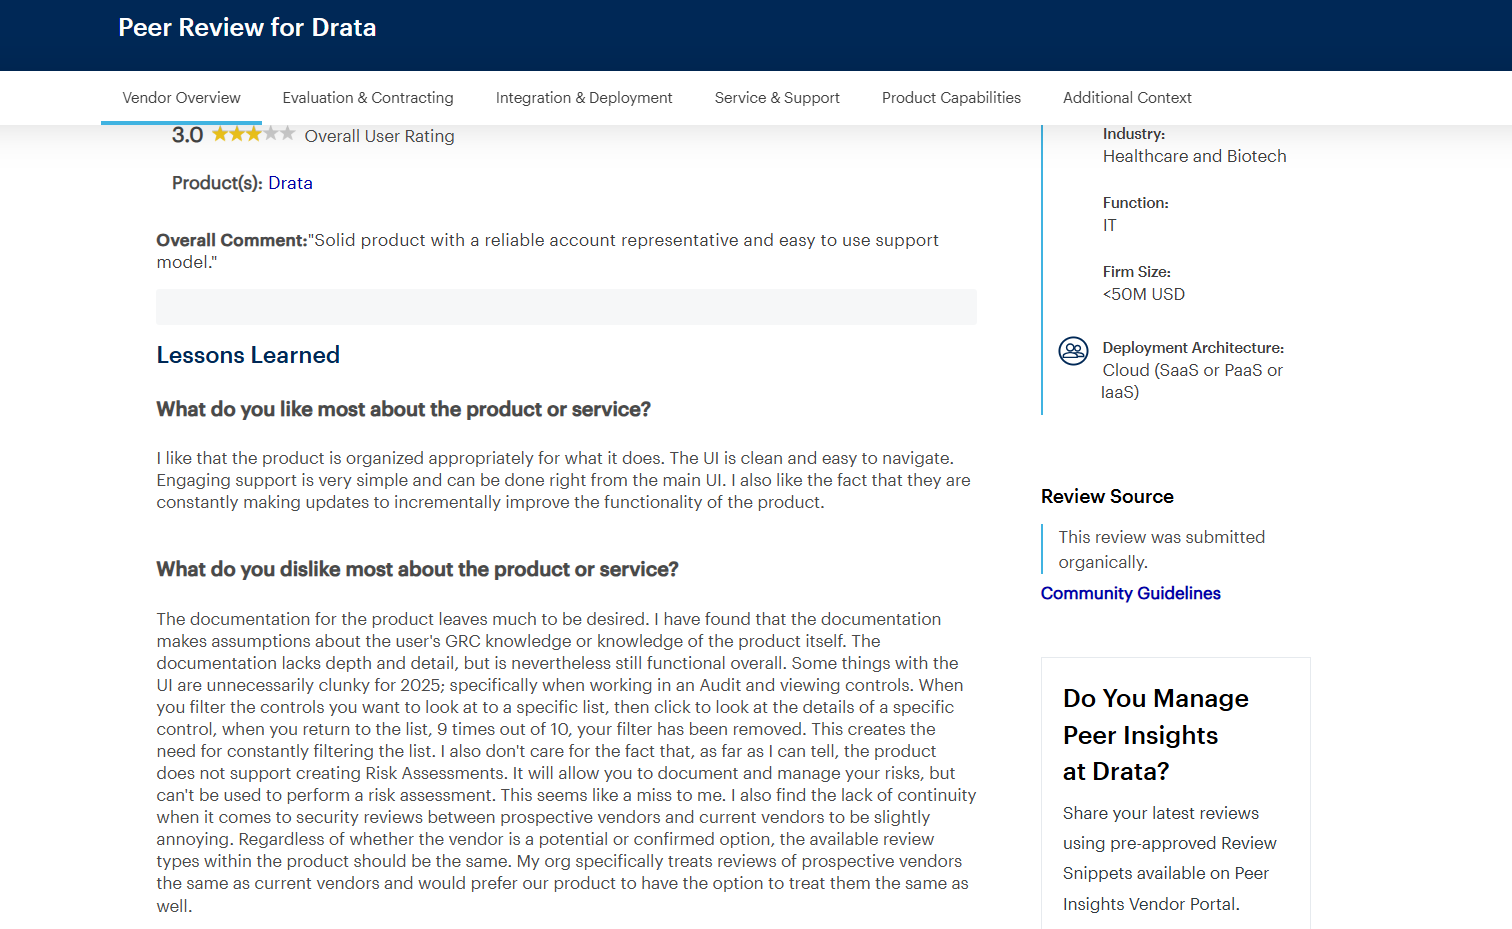Viewport: 1512px width, 929px height.
Task: Click the 'Function:' label
Action: [x=1135, y=203]
